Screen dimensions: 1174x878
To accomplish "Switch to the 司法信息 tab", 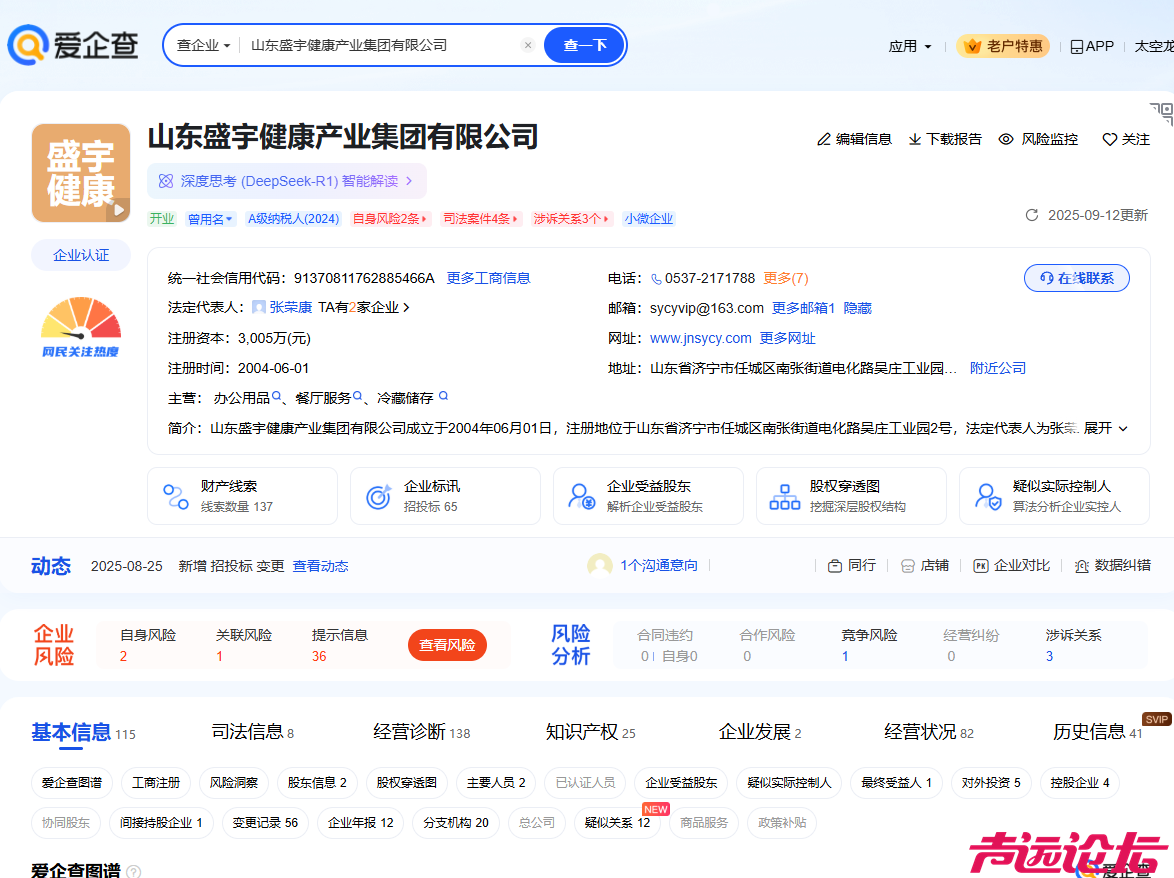I will click(x=253, y=732).
